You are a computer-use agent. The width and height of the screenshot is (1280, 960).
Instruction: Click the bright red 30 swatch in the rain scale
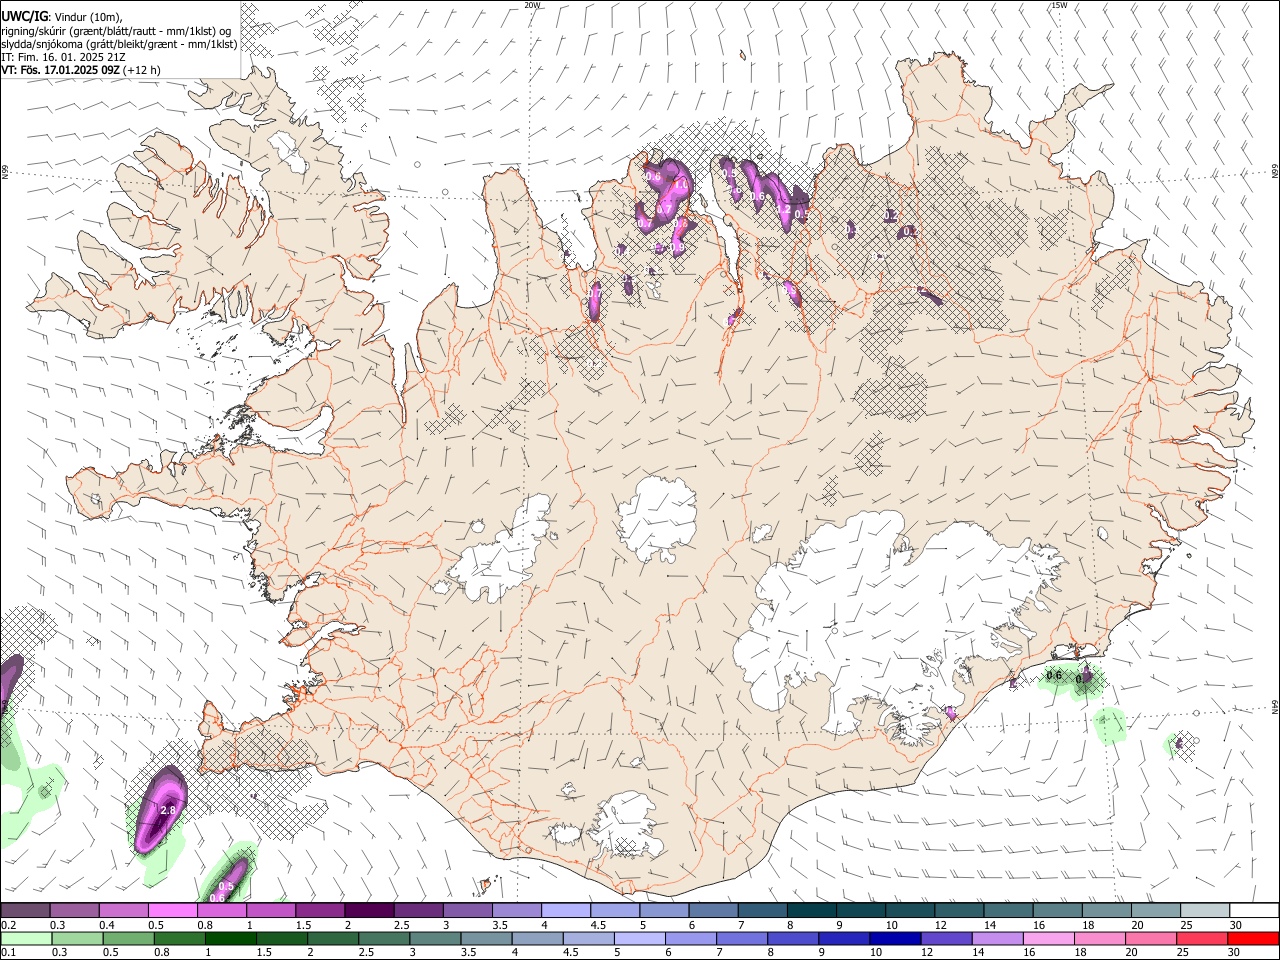(1253, 938)
